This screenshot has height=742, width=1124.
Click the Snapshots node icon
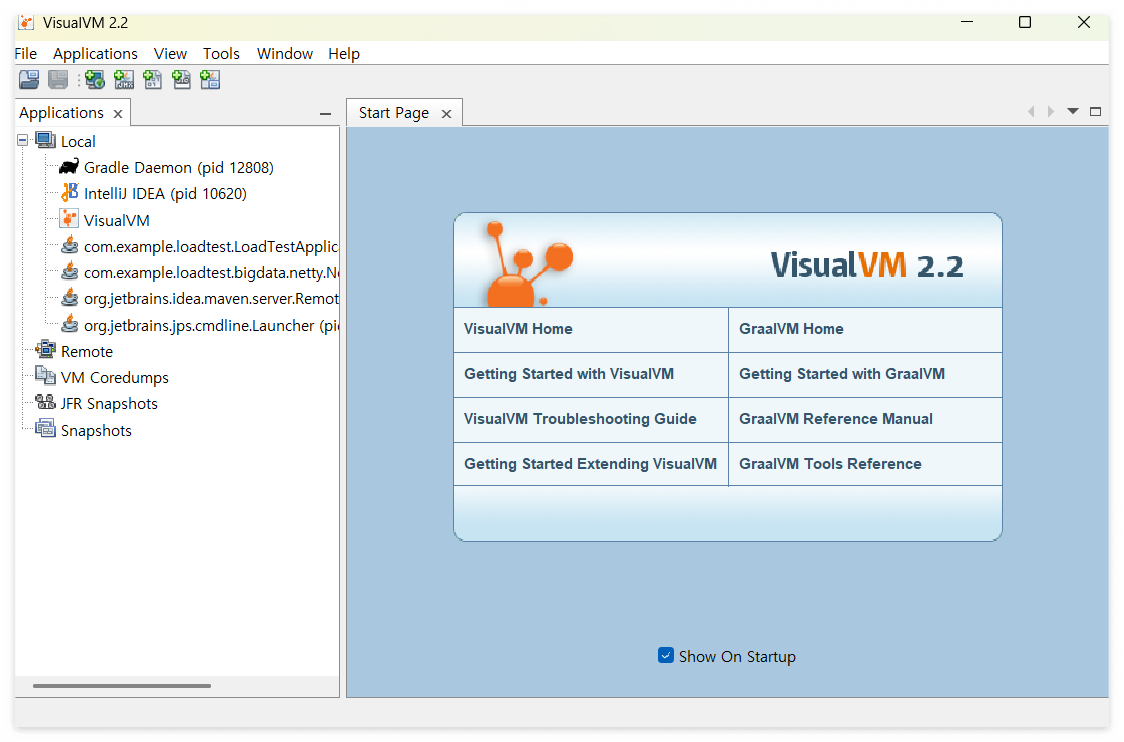46,429
